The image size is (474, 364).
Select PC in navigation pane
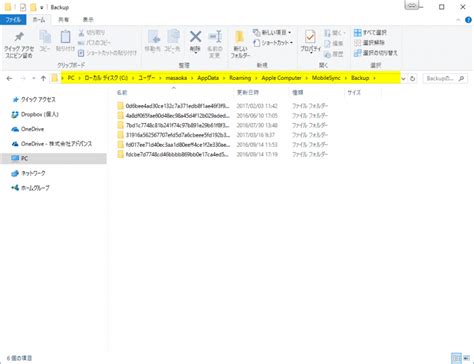(x=53, y=158)
